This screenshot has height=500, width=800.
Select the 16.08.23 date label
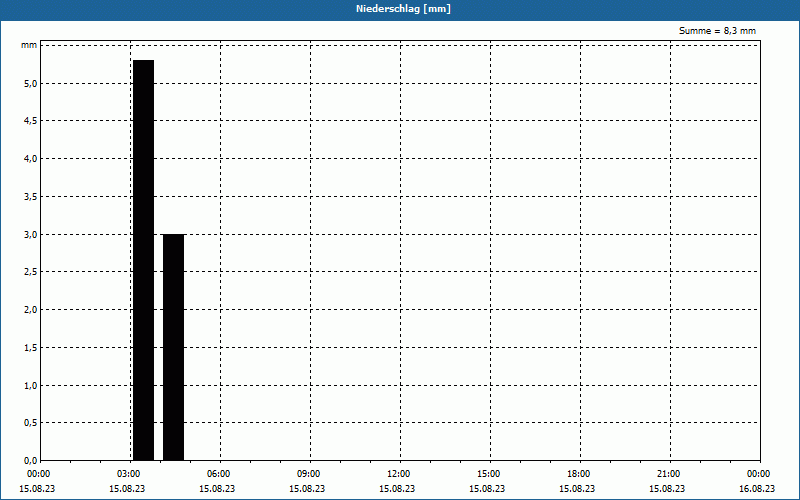[x=757, y=489]
